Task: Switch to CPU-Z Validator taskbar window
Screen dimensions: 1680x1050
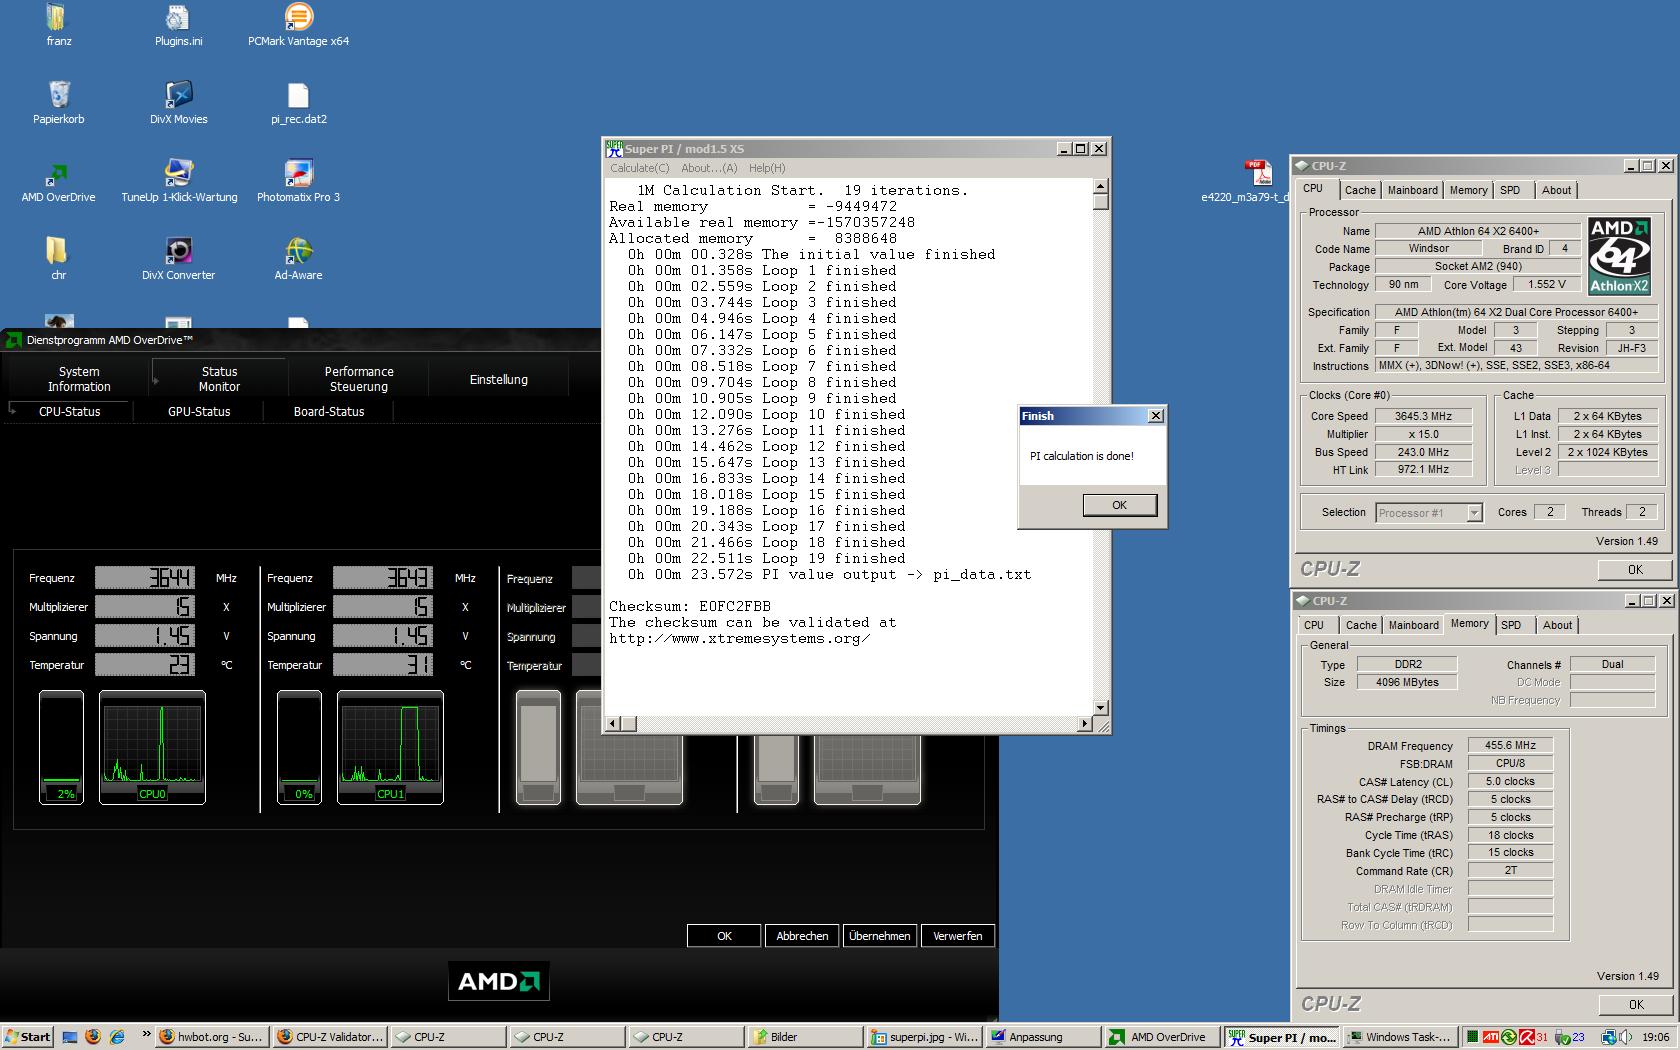Action: click(x=331, y=1037)
